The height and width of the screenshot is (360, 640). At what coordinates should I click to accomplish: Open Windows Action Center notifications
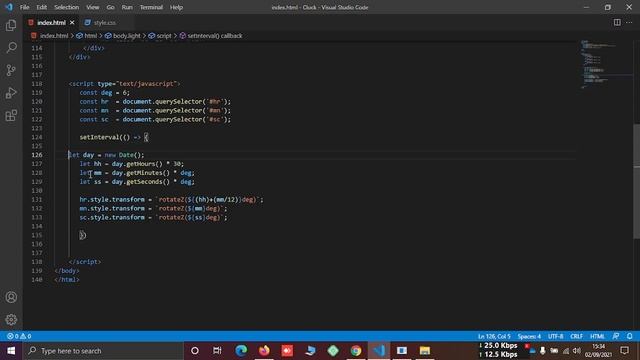point(624,351)
